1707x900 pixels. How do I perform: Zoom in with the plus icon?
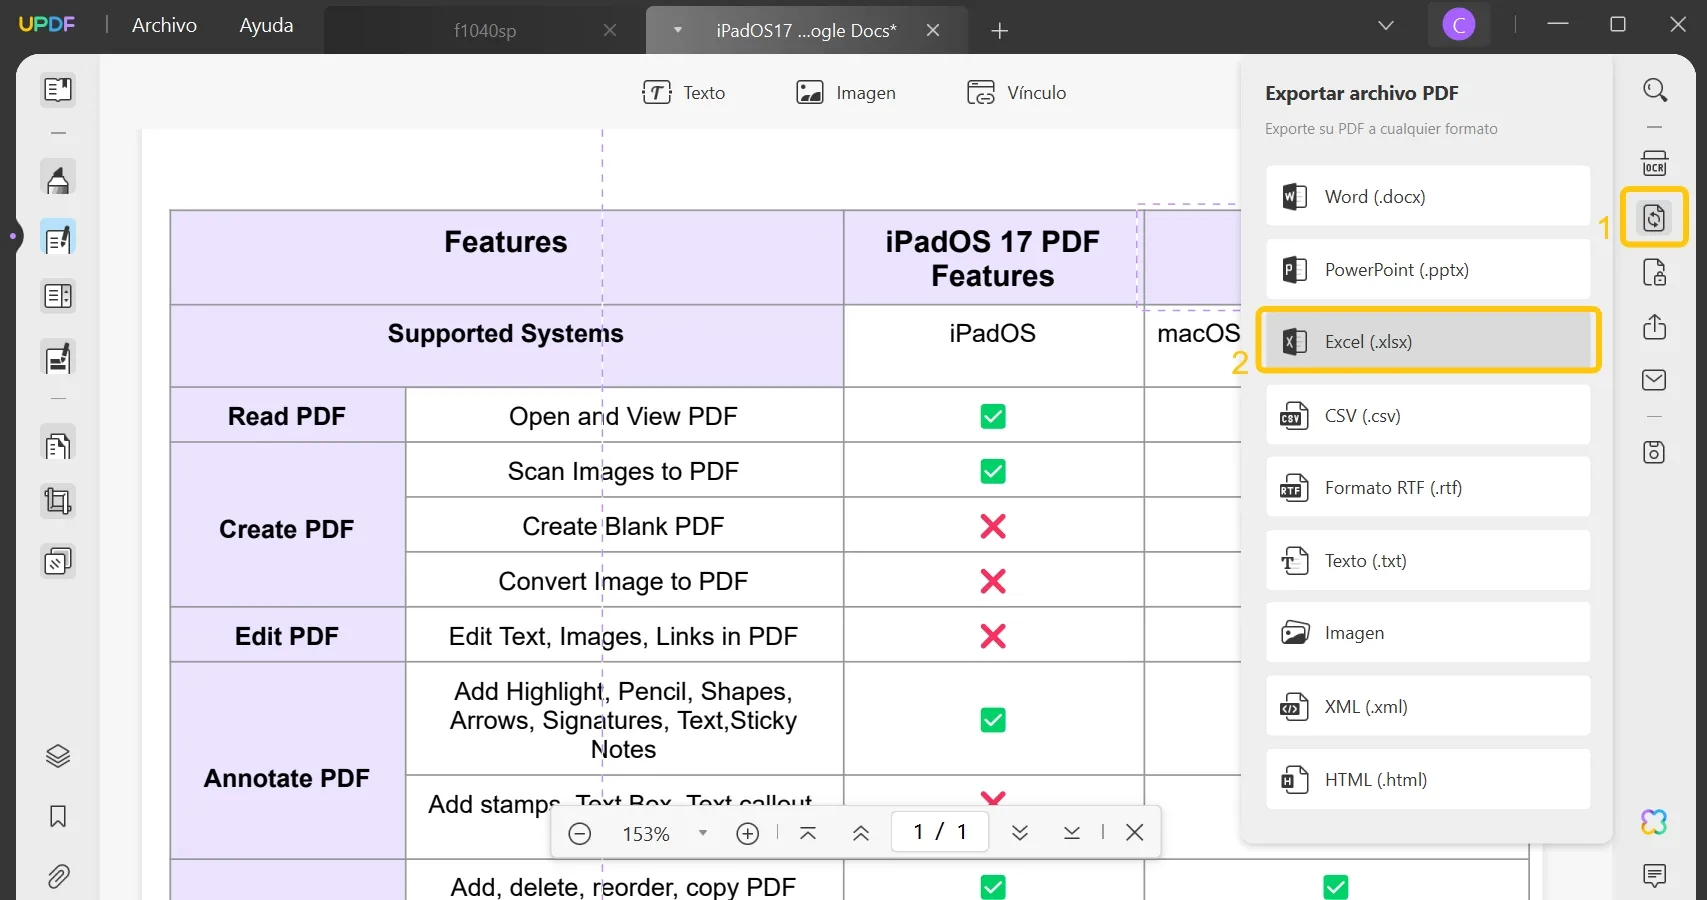coord(747,833)
